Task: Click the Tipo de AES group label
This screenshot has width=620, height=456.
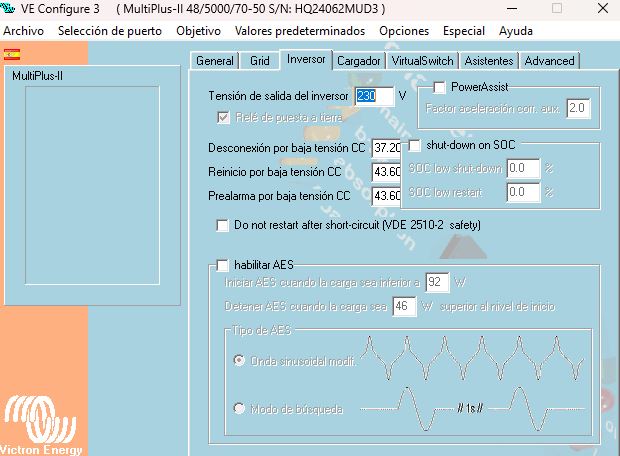Action: 262,330
